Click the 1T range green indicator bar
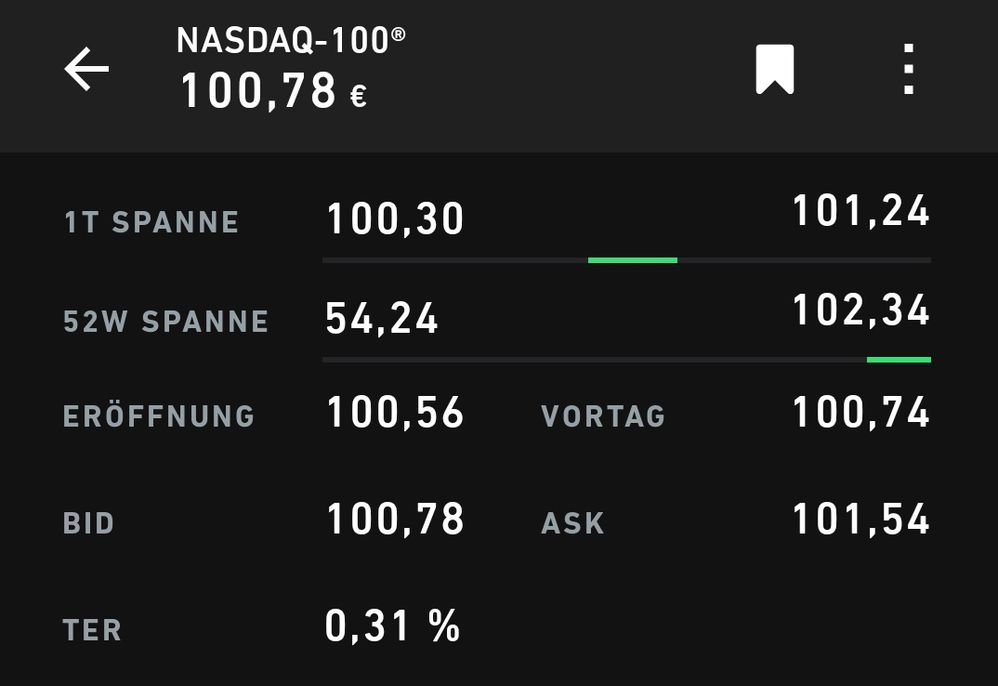This screenshot has width=998, height=686. 632,260
